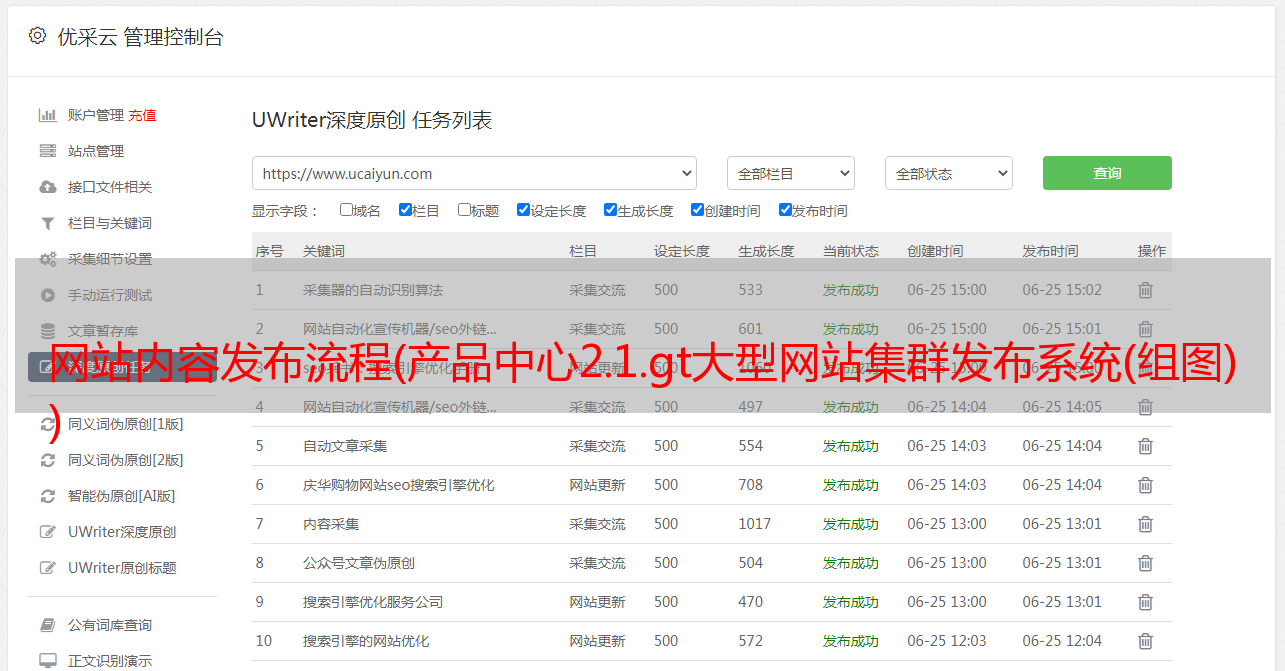Uncheck the 设定长度 field checkbox
This screenshot has width=1285, height=671.
tap(523, 210)
